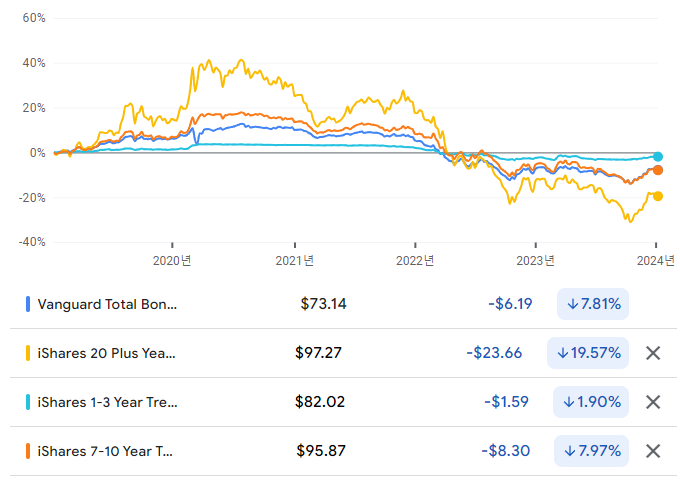Image resolution: width=680 pixels, height=488 pixels.
Task: Click the 2021년 axis label
Action: (x=294, y=261)
